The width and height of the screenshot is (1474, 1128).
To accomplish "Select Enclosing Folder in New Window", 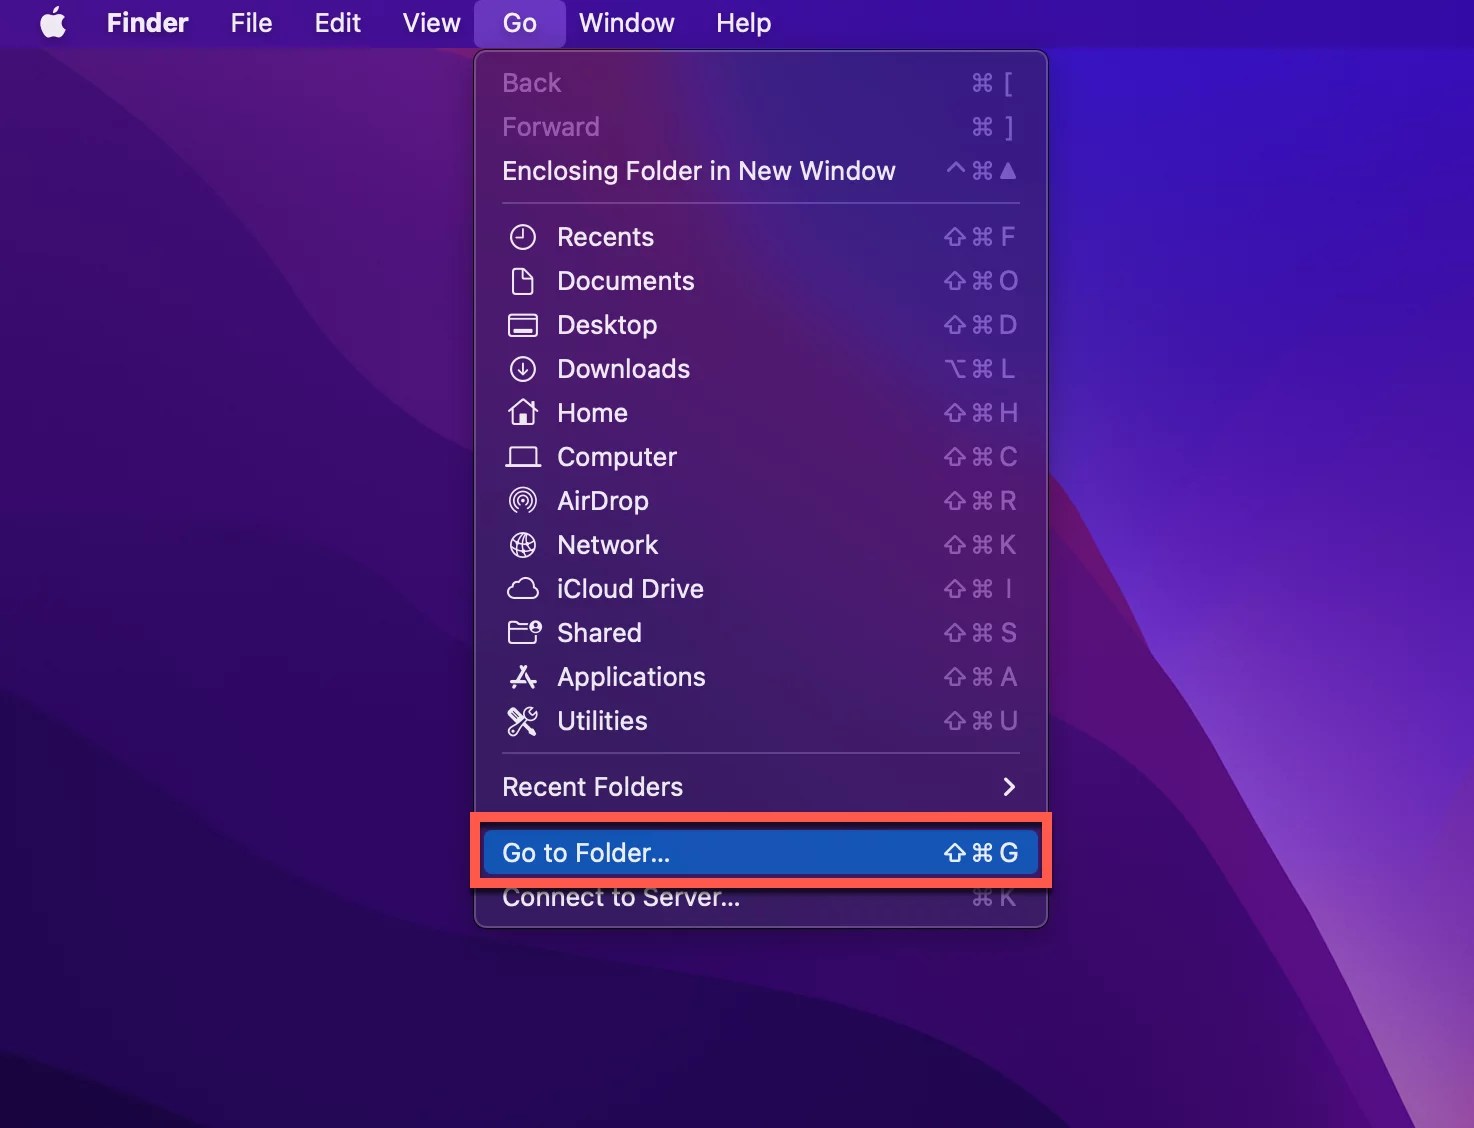I will pyautogui.click(x=698, y=171).
